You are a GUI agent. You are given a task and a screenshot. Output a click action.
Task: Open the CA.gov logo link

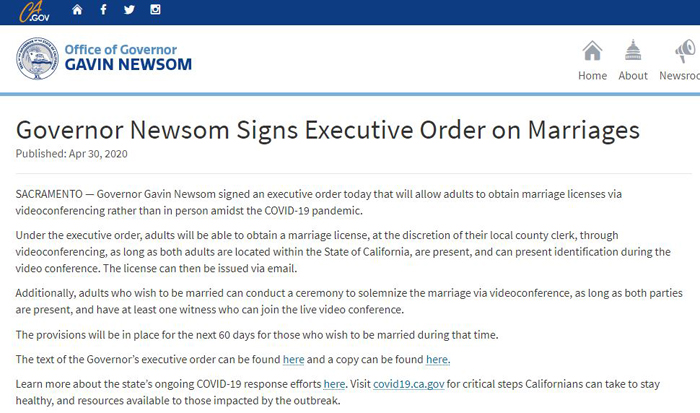pos(34,12)
